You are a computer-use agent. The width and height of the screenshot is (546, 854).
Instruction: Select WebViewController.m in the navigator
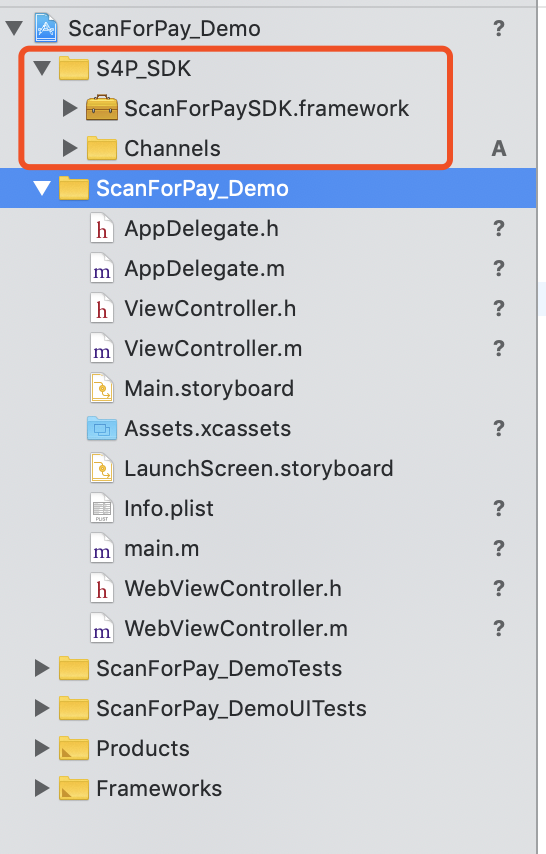(236, 629)
